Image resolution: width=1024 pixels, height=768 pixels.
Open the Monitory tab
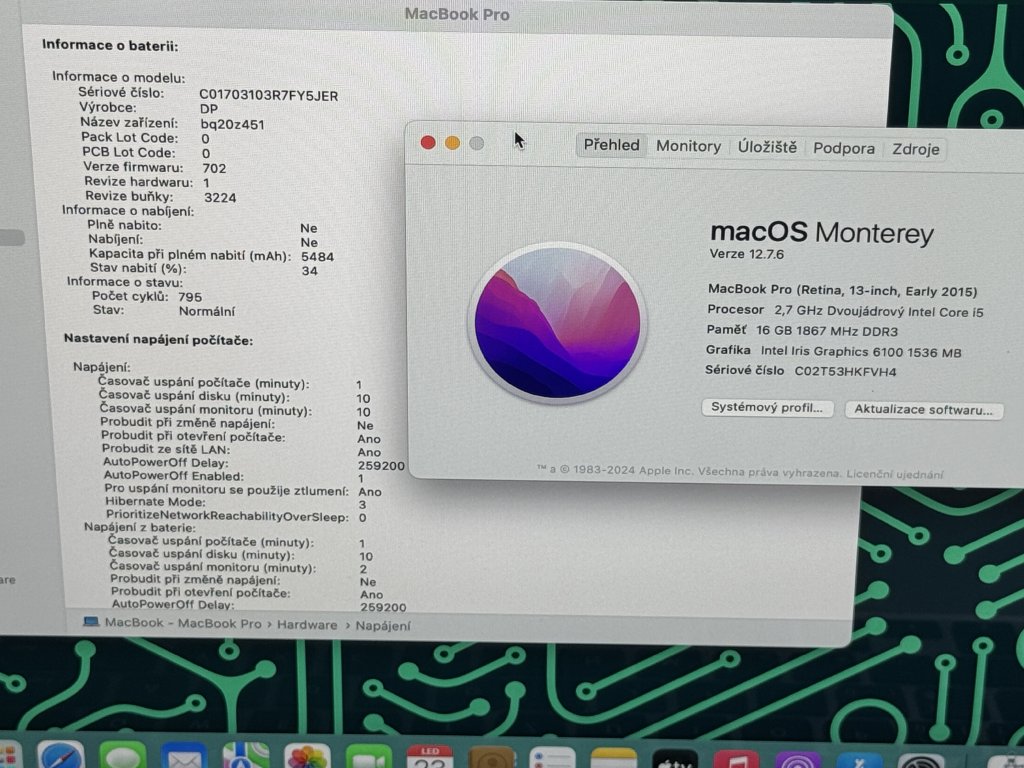pyautogui.click(x=688, y=146)
